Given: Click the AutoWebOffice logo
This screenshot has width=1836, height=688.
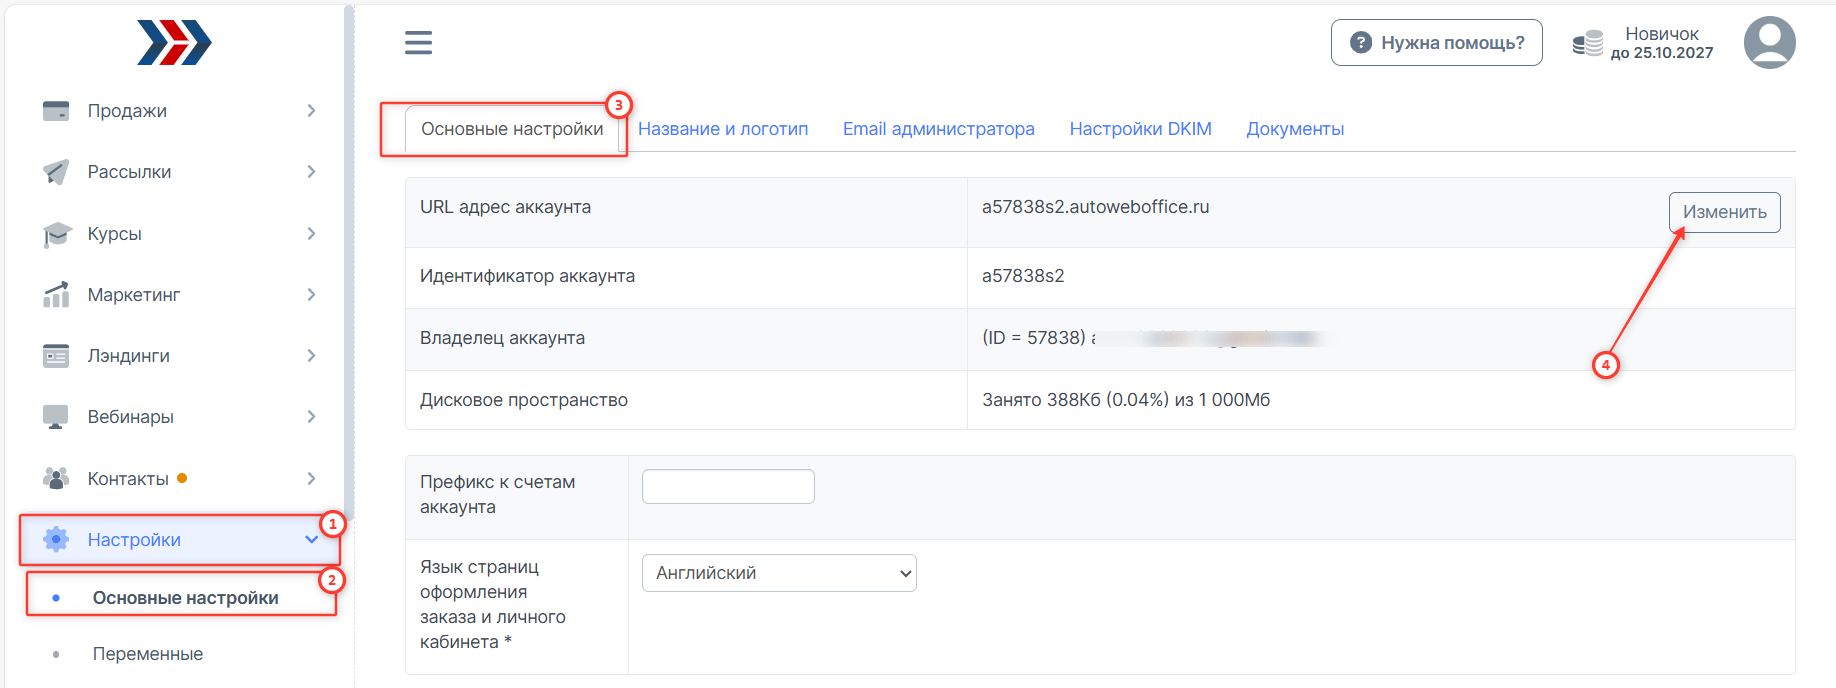Looking at the screenshot, I should click(174, 43).
